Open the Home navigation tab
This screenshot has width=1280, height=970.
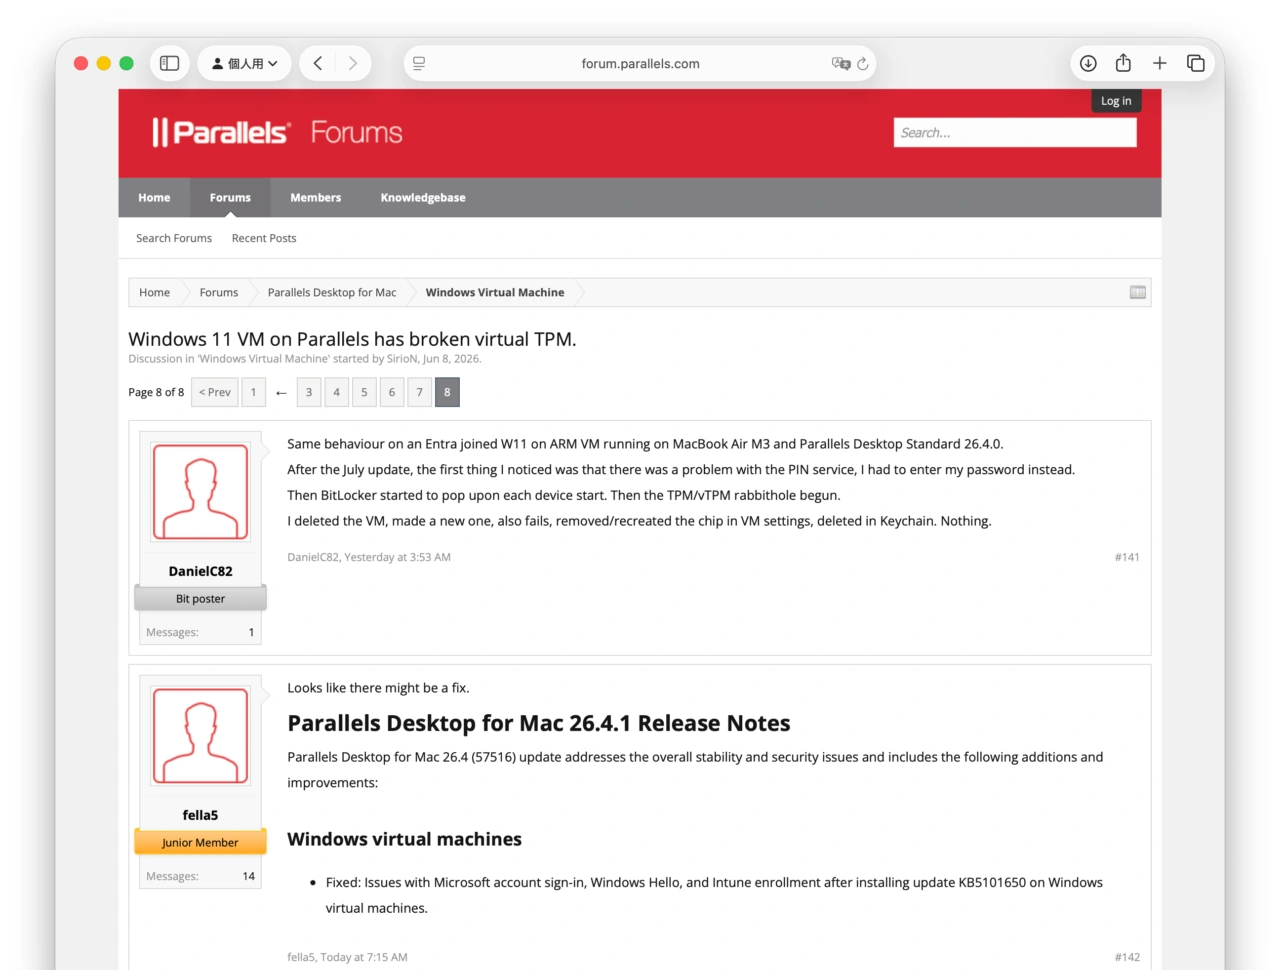[154, 198]
